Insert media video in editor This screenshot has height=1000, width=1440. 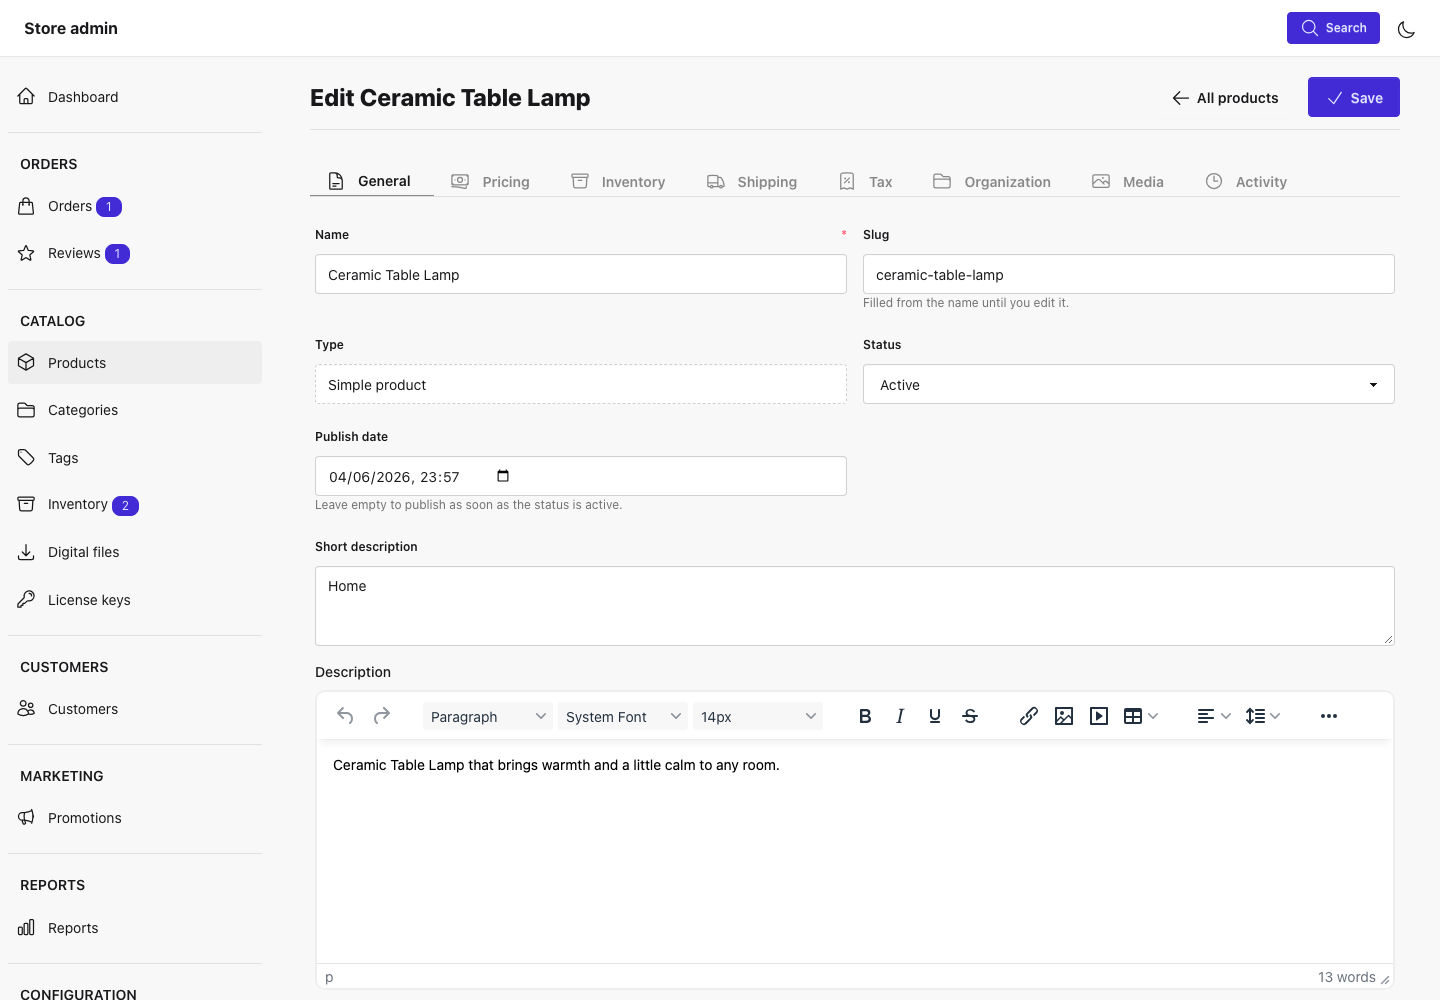click(x=1099, y=716)
